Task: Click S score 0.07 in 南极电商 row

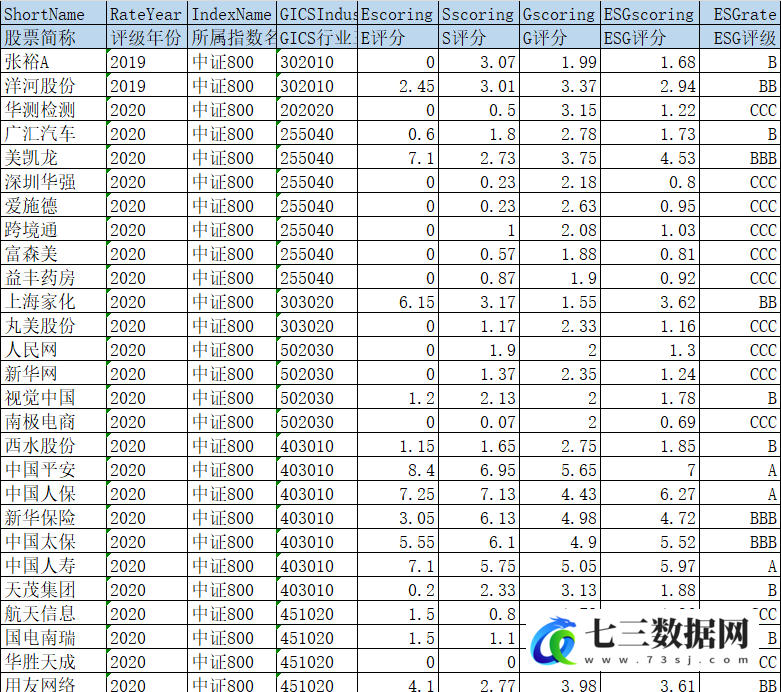Action: click(479, 421)
